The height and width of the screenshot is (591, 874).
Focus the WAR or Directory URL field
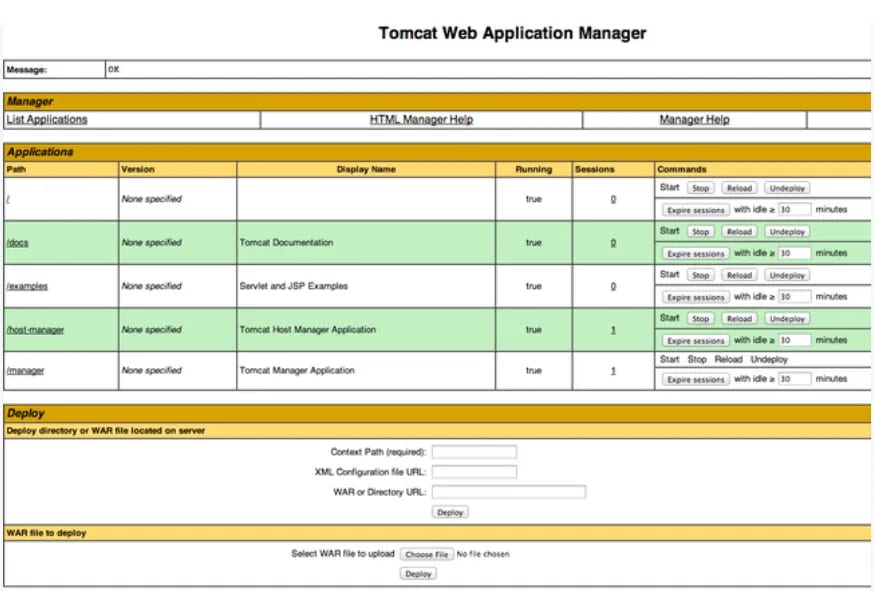pyautogui.click(x=509, y=492)
